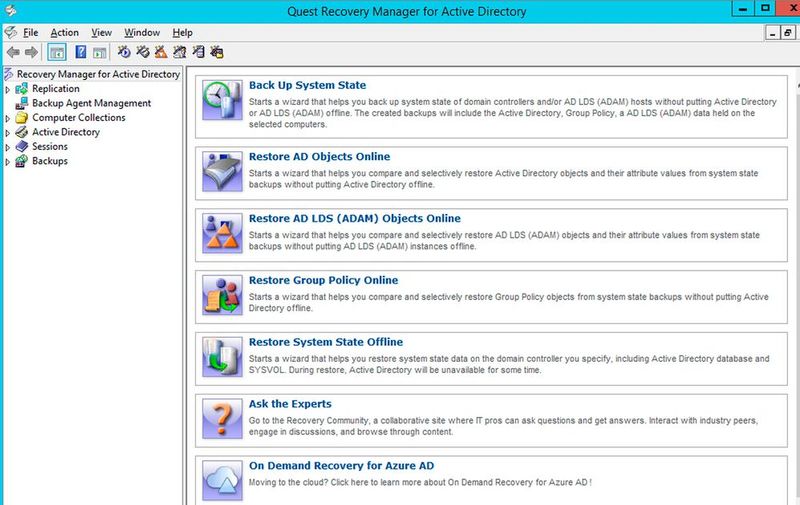Click the Group Policy restore wizard toolbar icon
The width and height of the screenshot is (800, 505).
click(x=180, y=52)
